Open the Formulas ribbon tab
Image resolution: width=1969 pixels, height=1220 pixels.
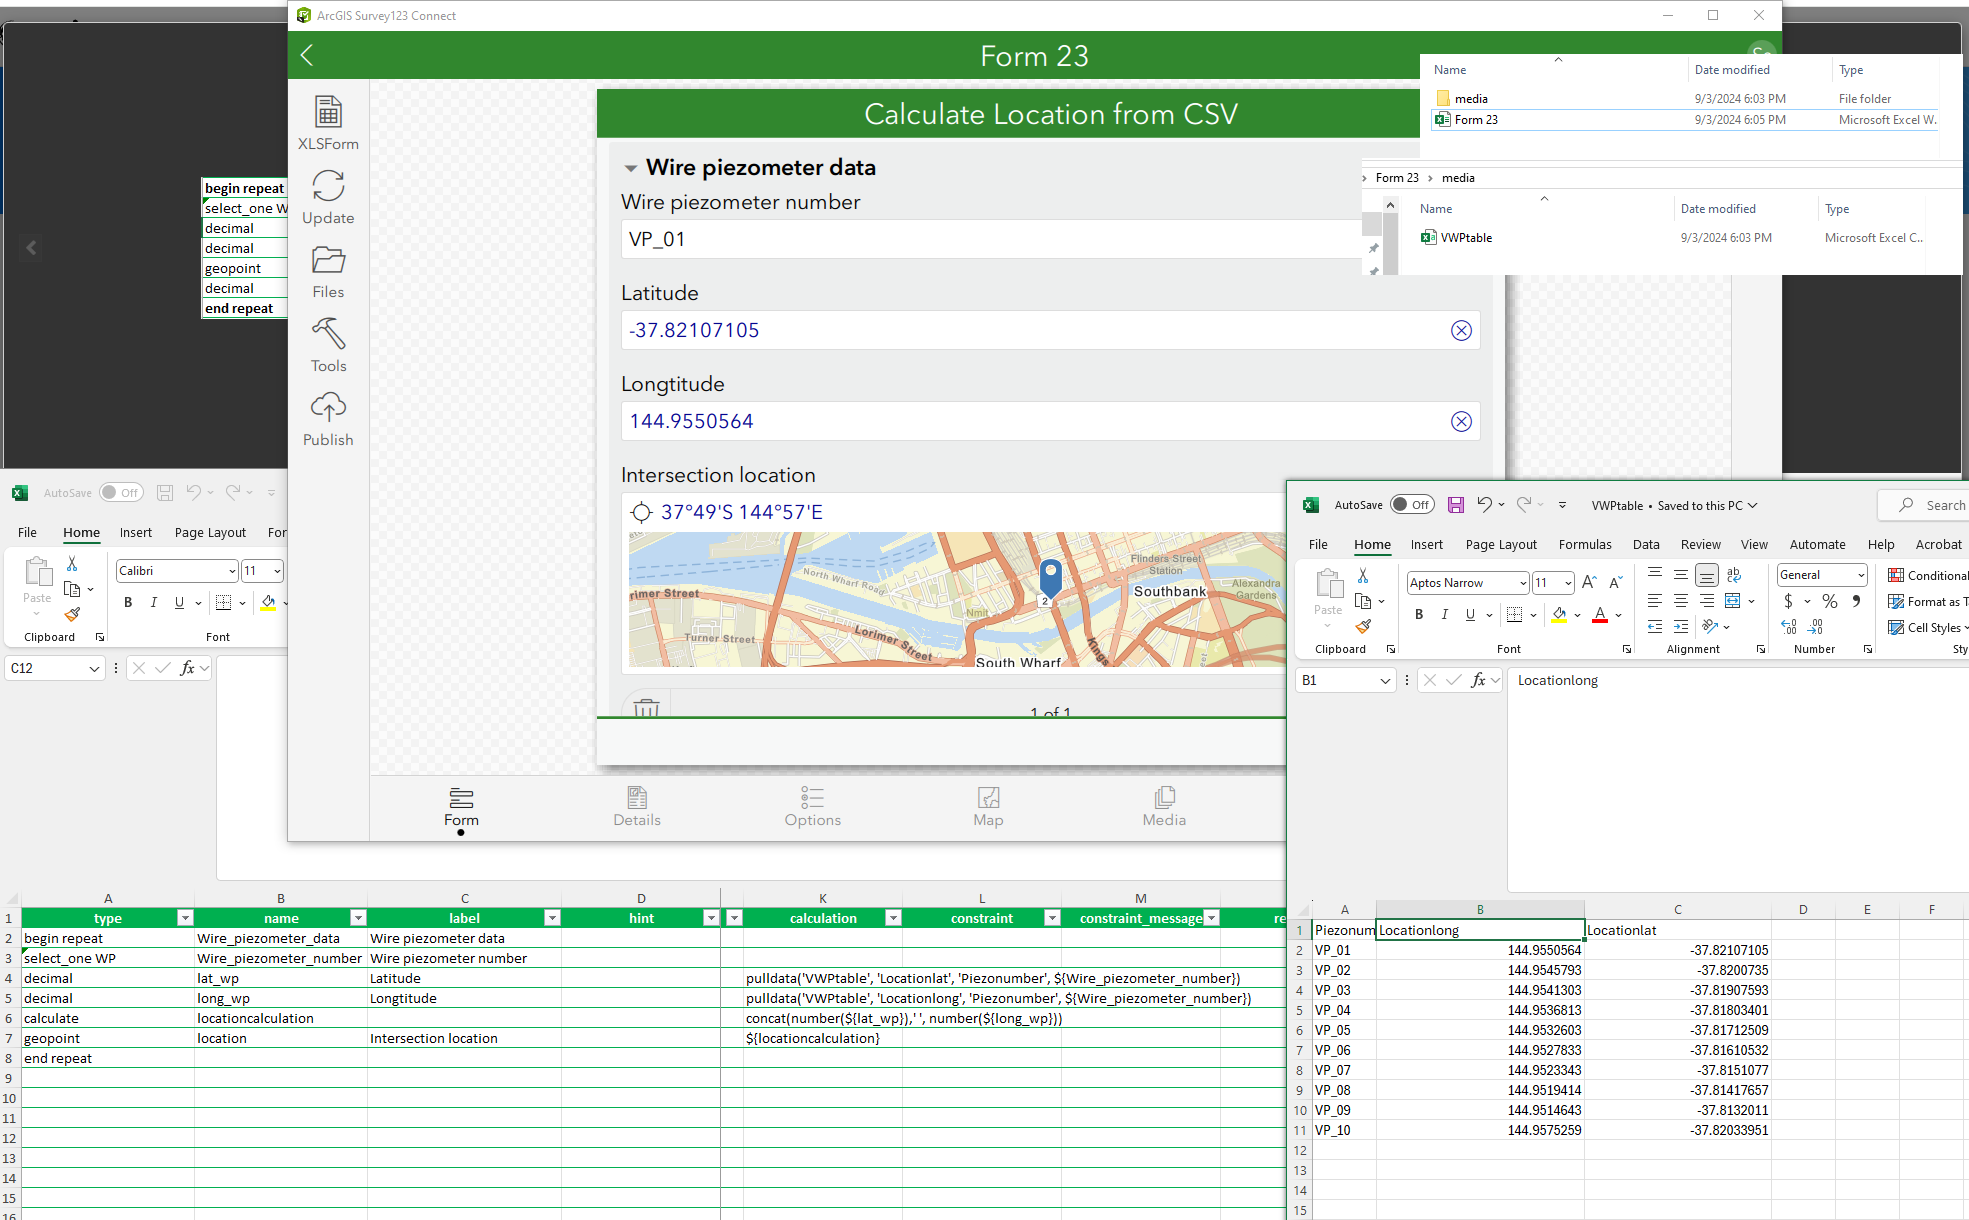click(1585, 545)
